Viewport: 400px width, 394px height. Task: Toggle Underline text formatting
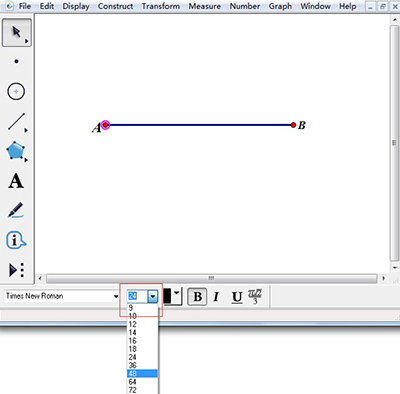[237, 297]
